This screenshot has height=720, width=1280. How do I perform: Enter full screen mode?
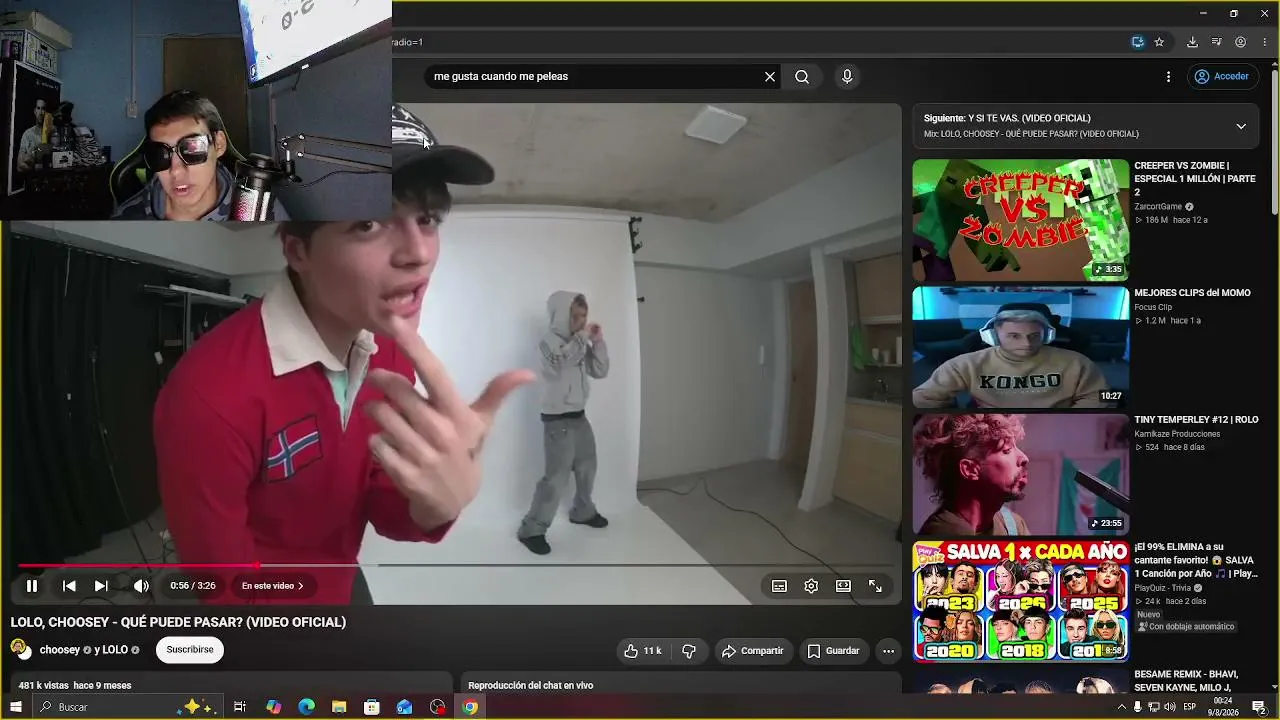[875, 586]
